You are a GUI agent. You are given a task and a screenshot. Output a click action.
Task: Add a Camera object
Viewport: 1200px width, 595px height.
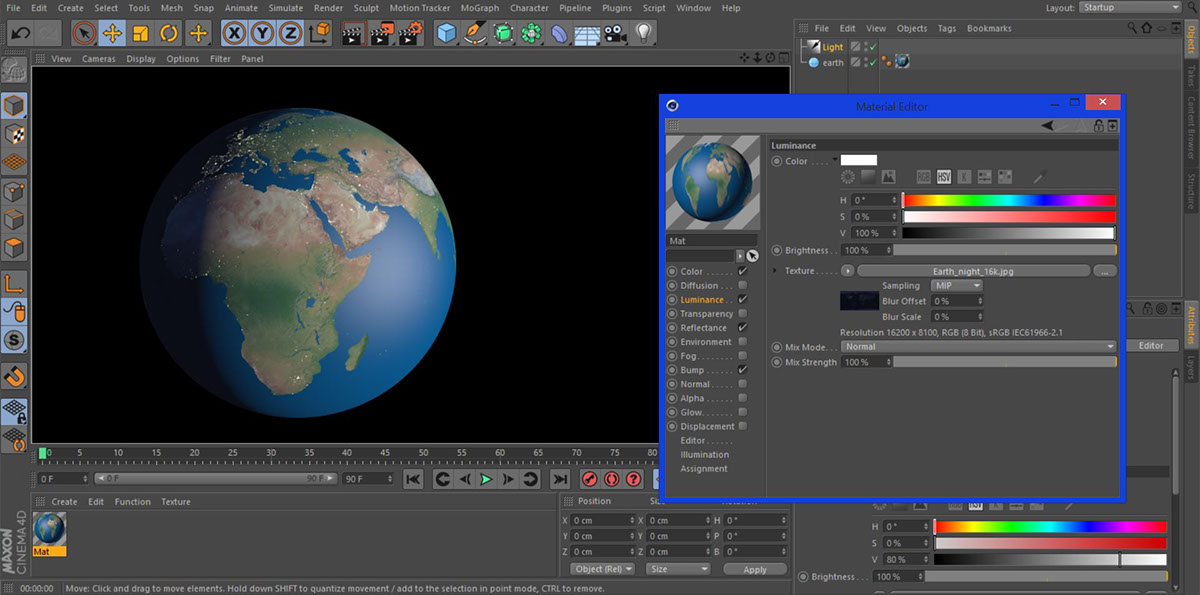pyautogui.click(x=615, y=33)
